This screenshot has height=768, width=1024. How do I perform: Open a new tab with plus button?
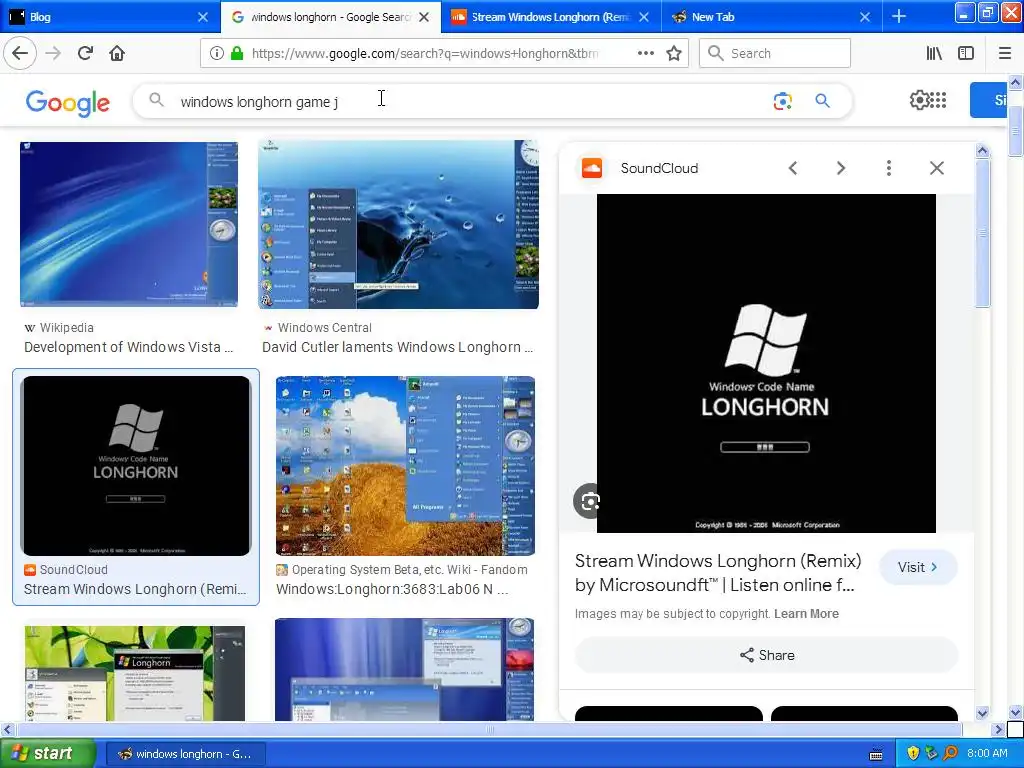(x=899, y=16)
